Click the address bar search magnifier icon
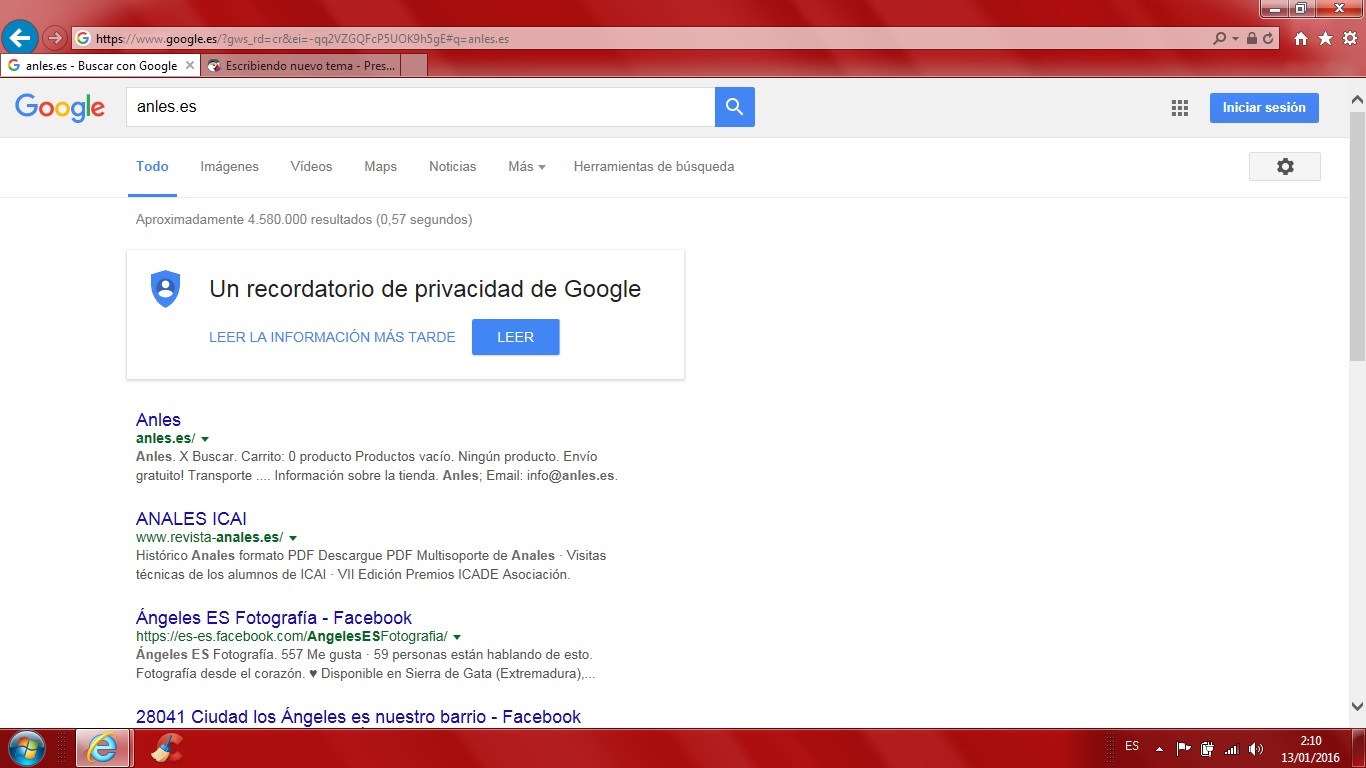1366x768 pixels. pos(1219,39)
